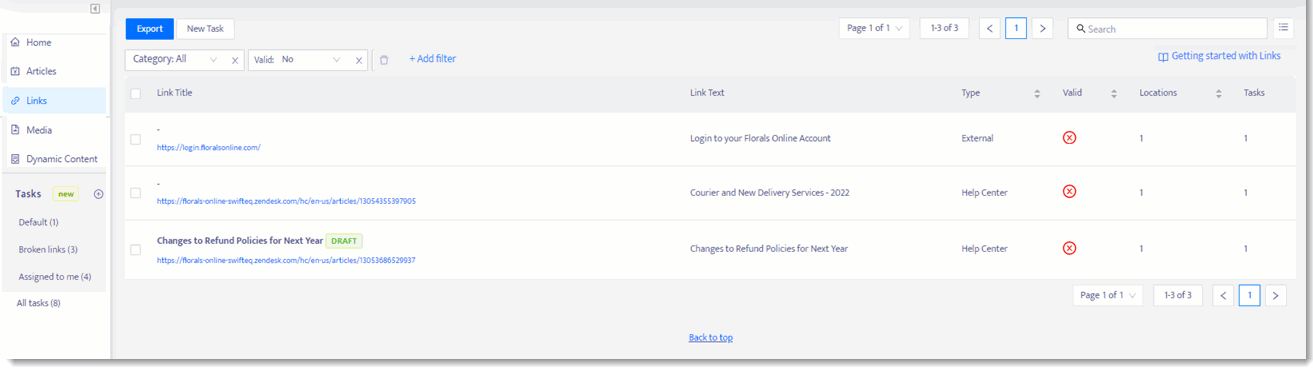
Task: Check the box for the Changes to Refund Policies row
Action: (135, 249)
